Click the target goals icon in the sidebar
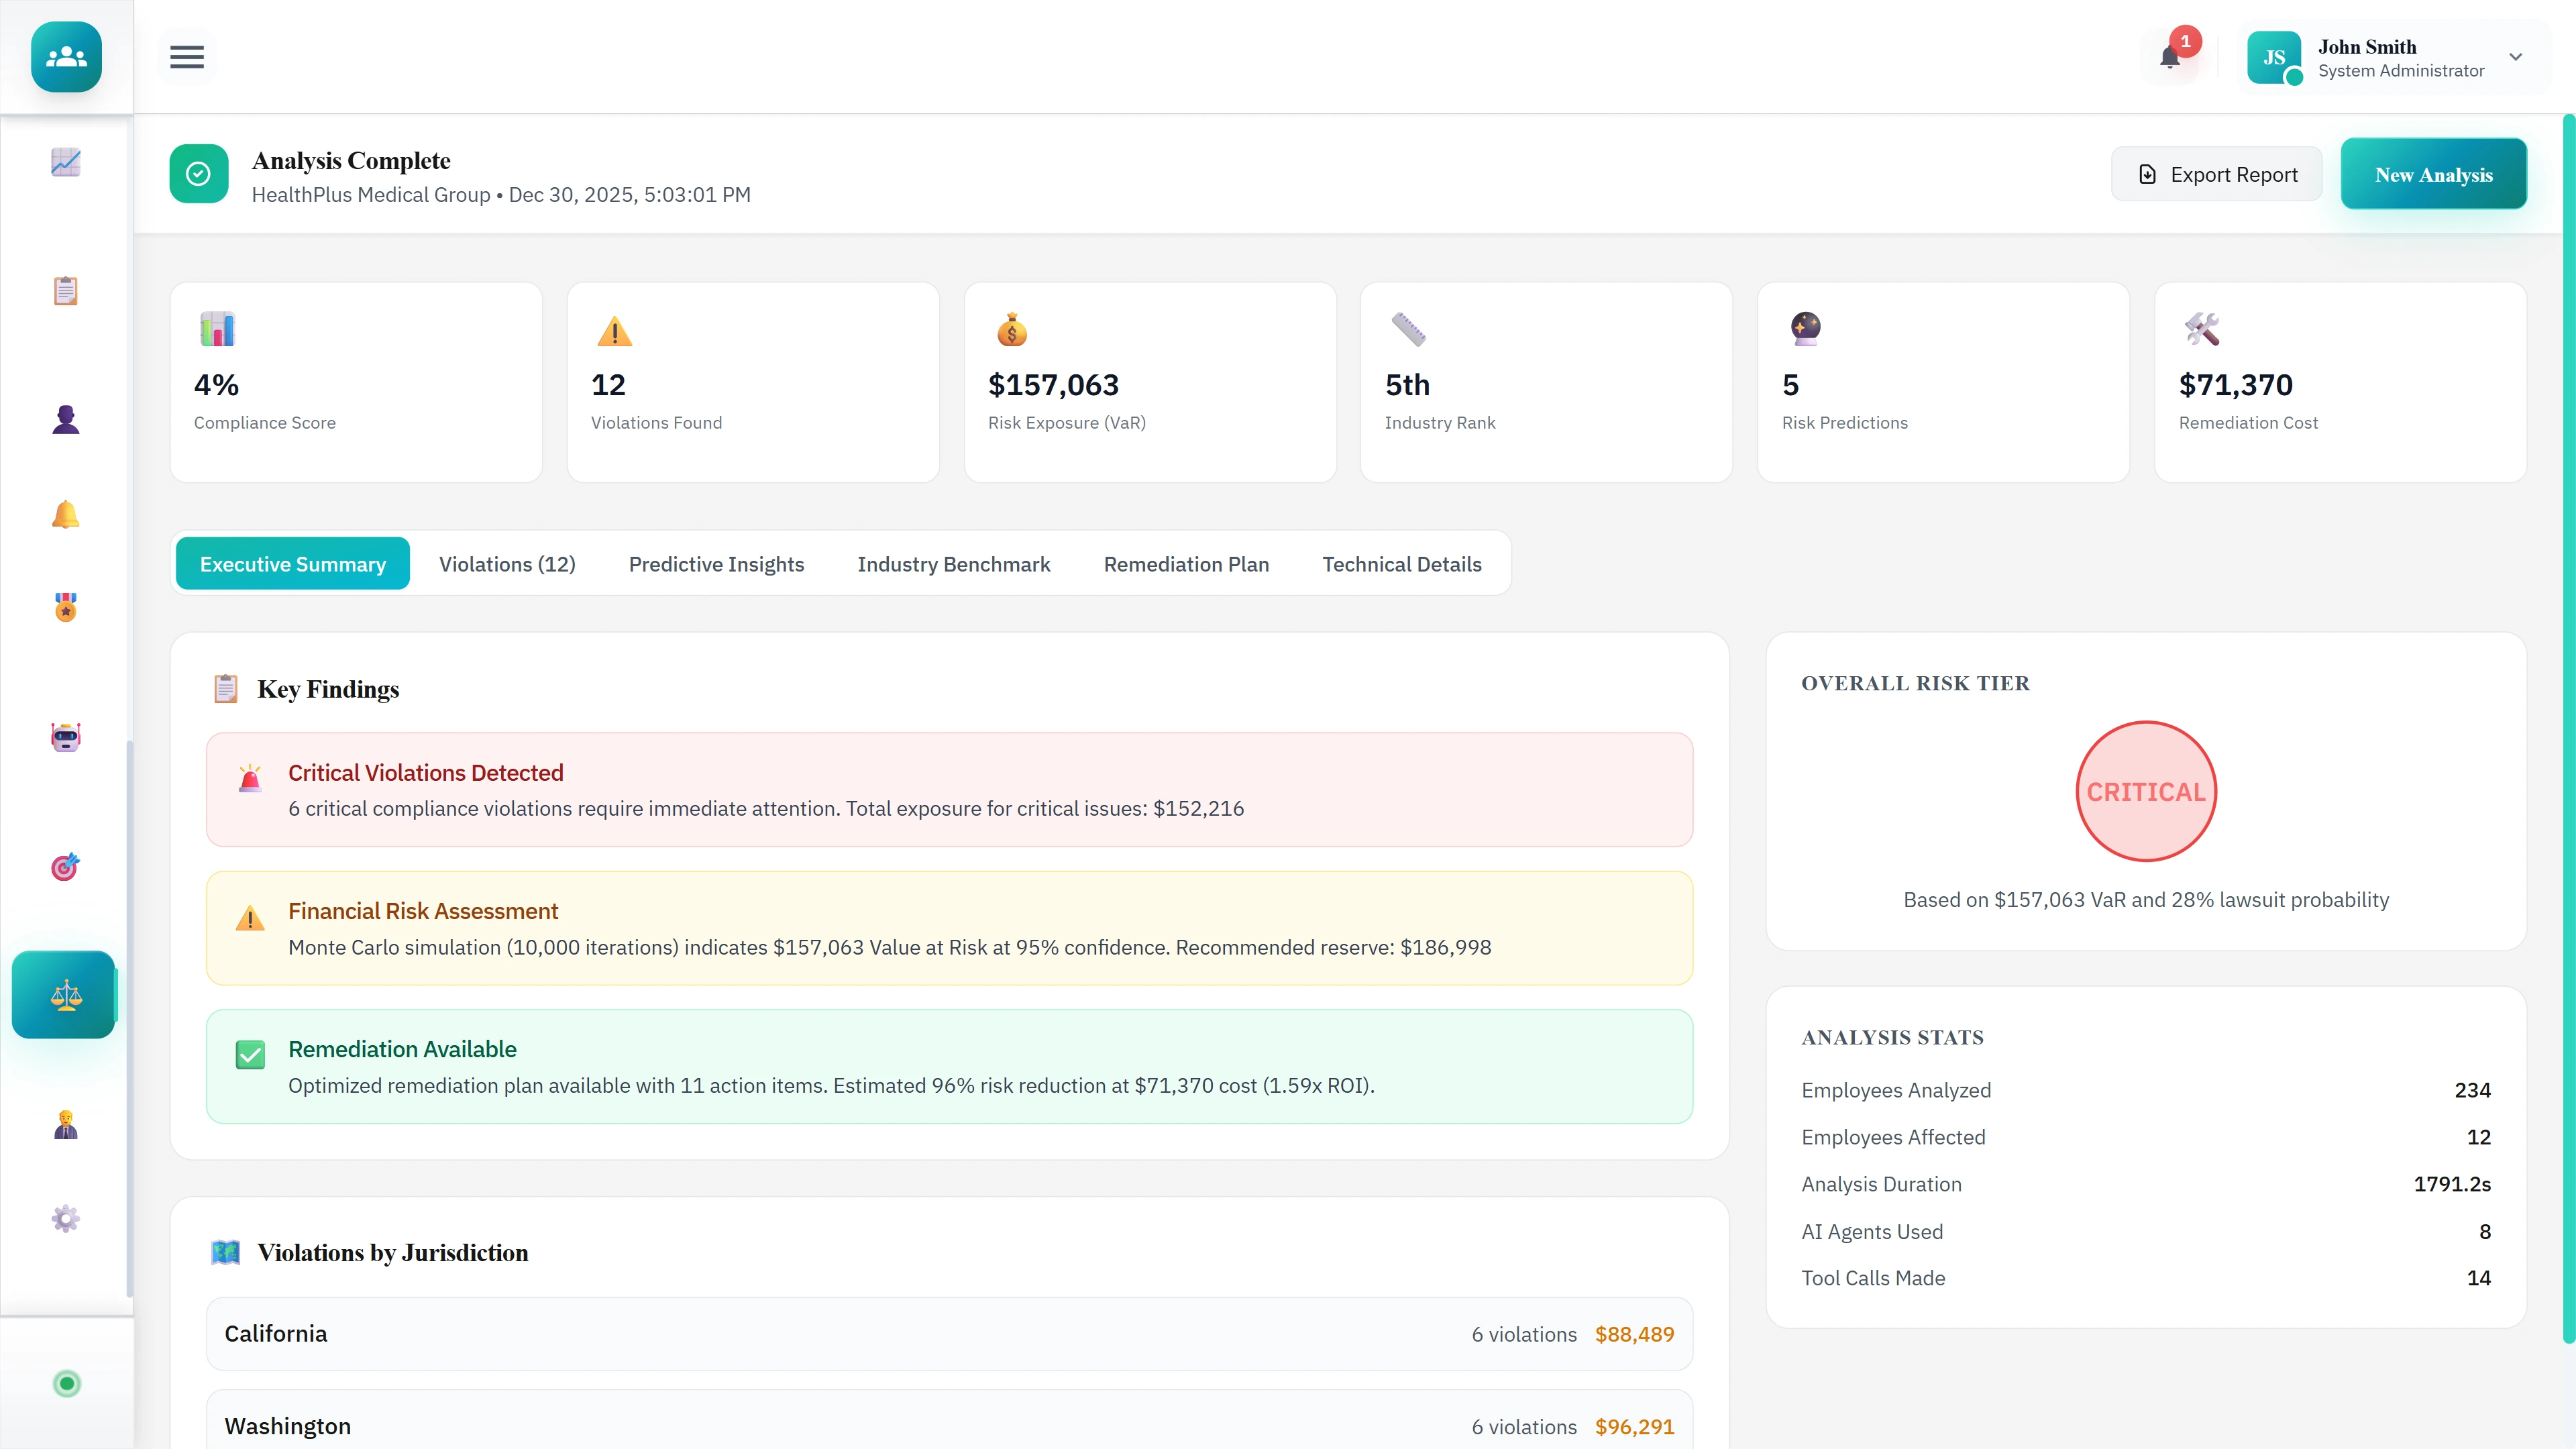The height and width of the screenshot is (1449, 2576). [64, 866]
